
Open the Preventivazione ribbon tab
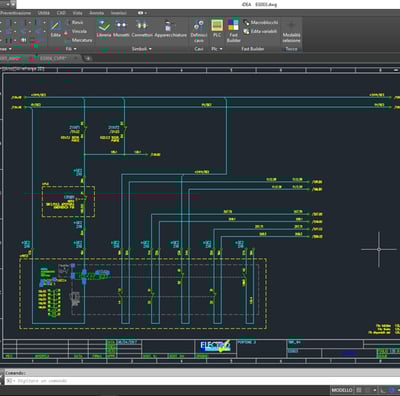click(15, 13)
